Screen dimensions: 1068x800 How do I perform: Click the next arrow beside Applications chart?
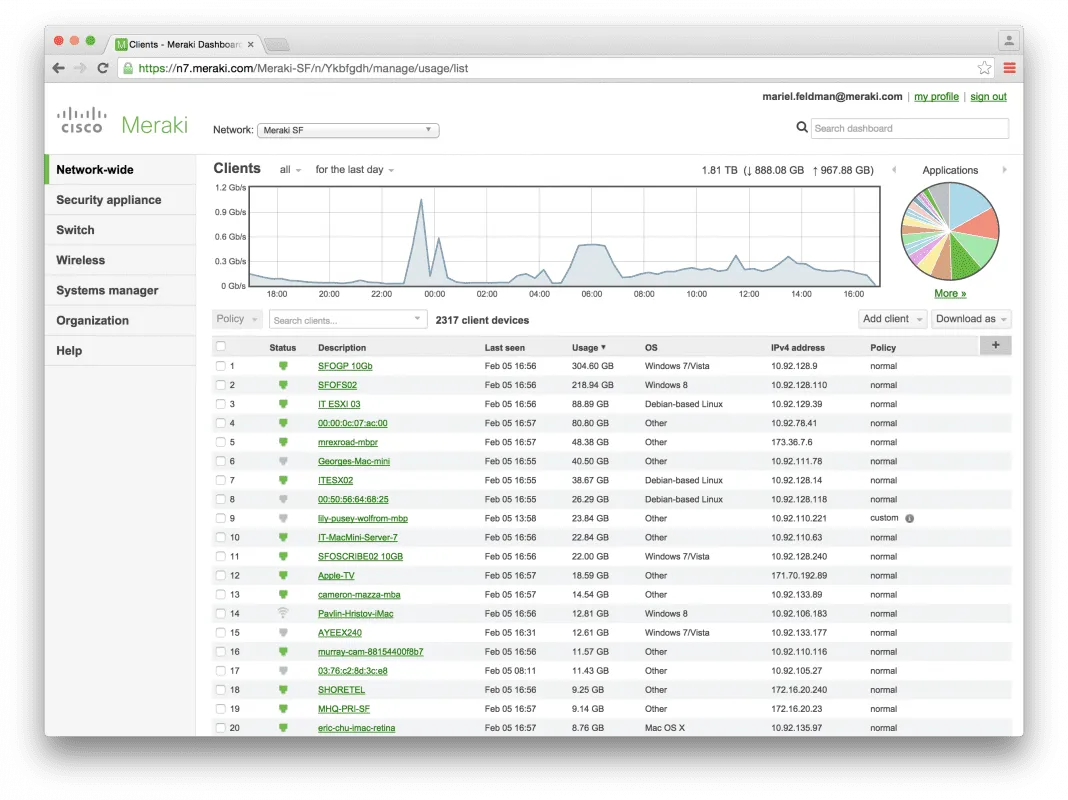click(x=1004, y=170)
